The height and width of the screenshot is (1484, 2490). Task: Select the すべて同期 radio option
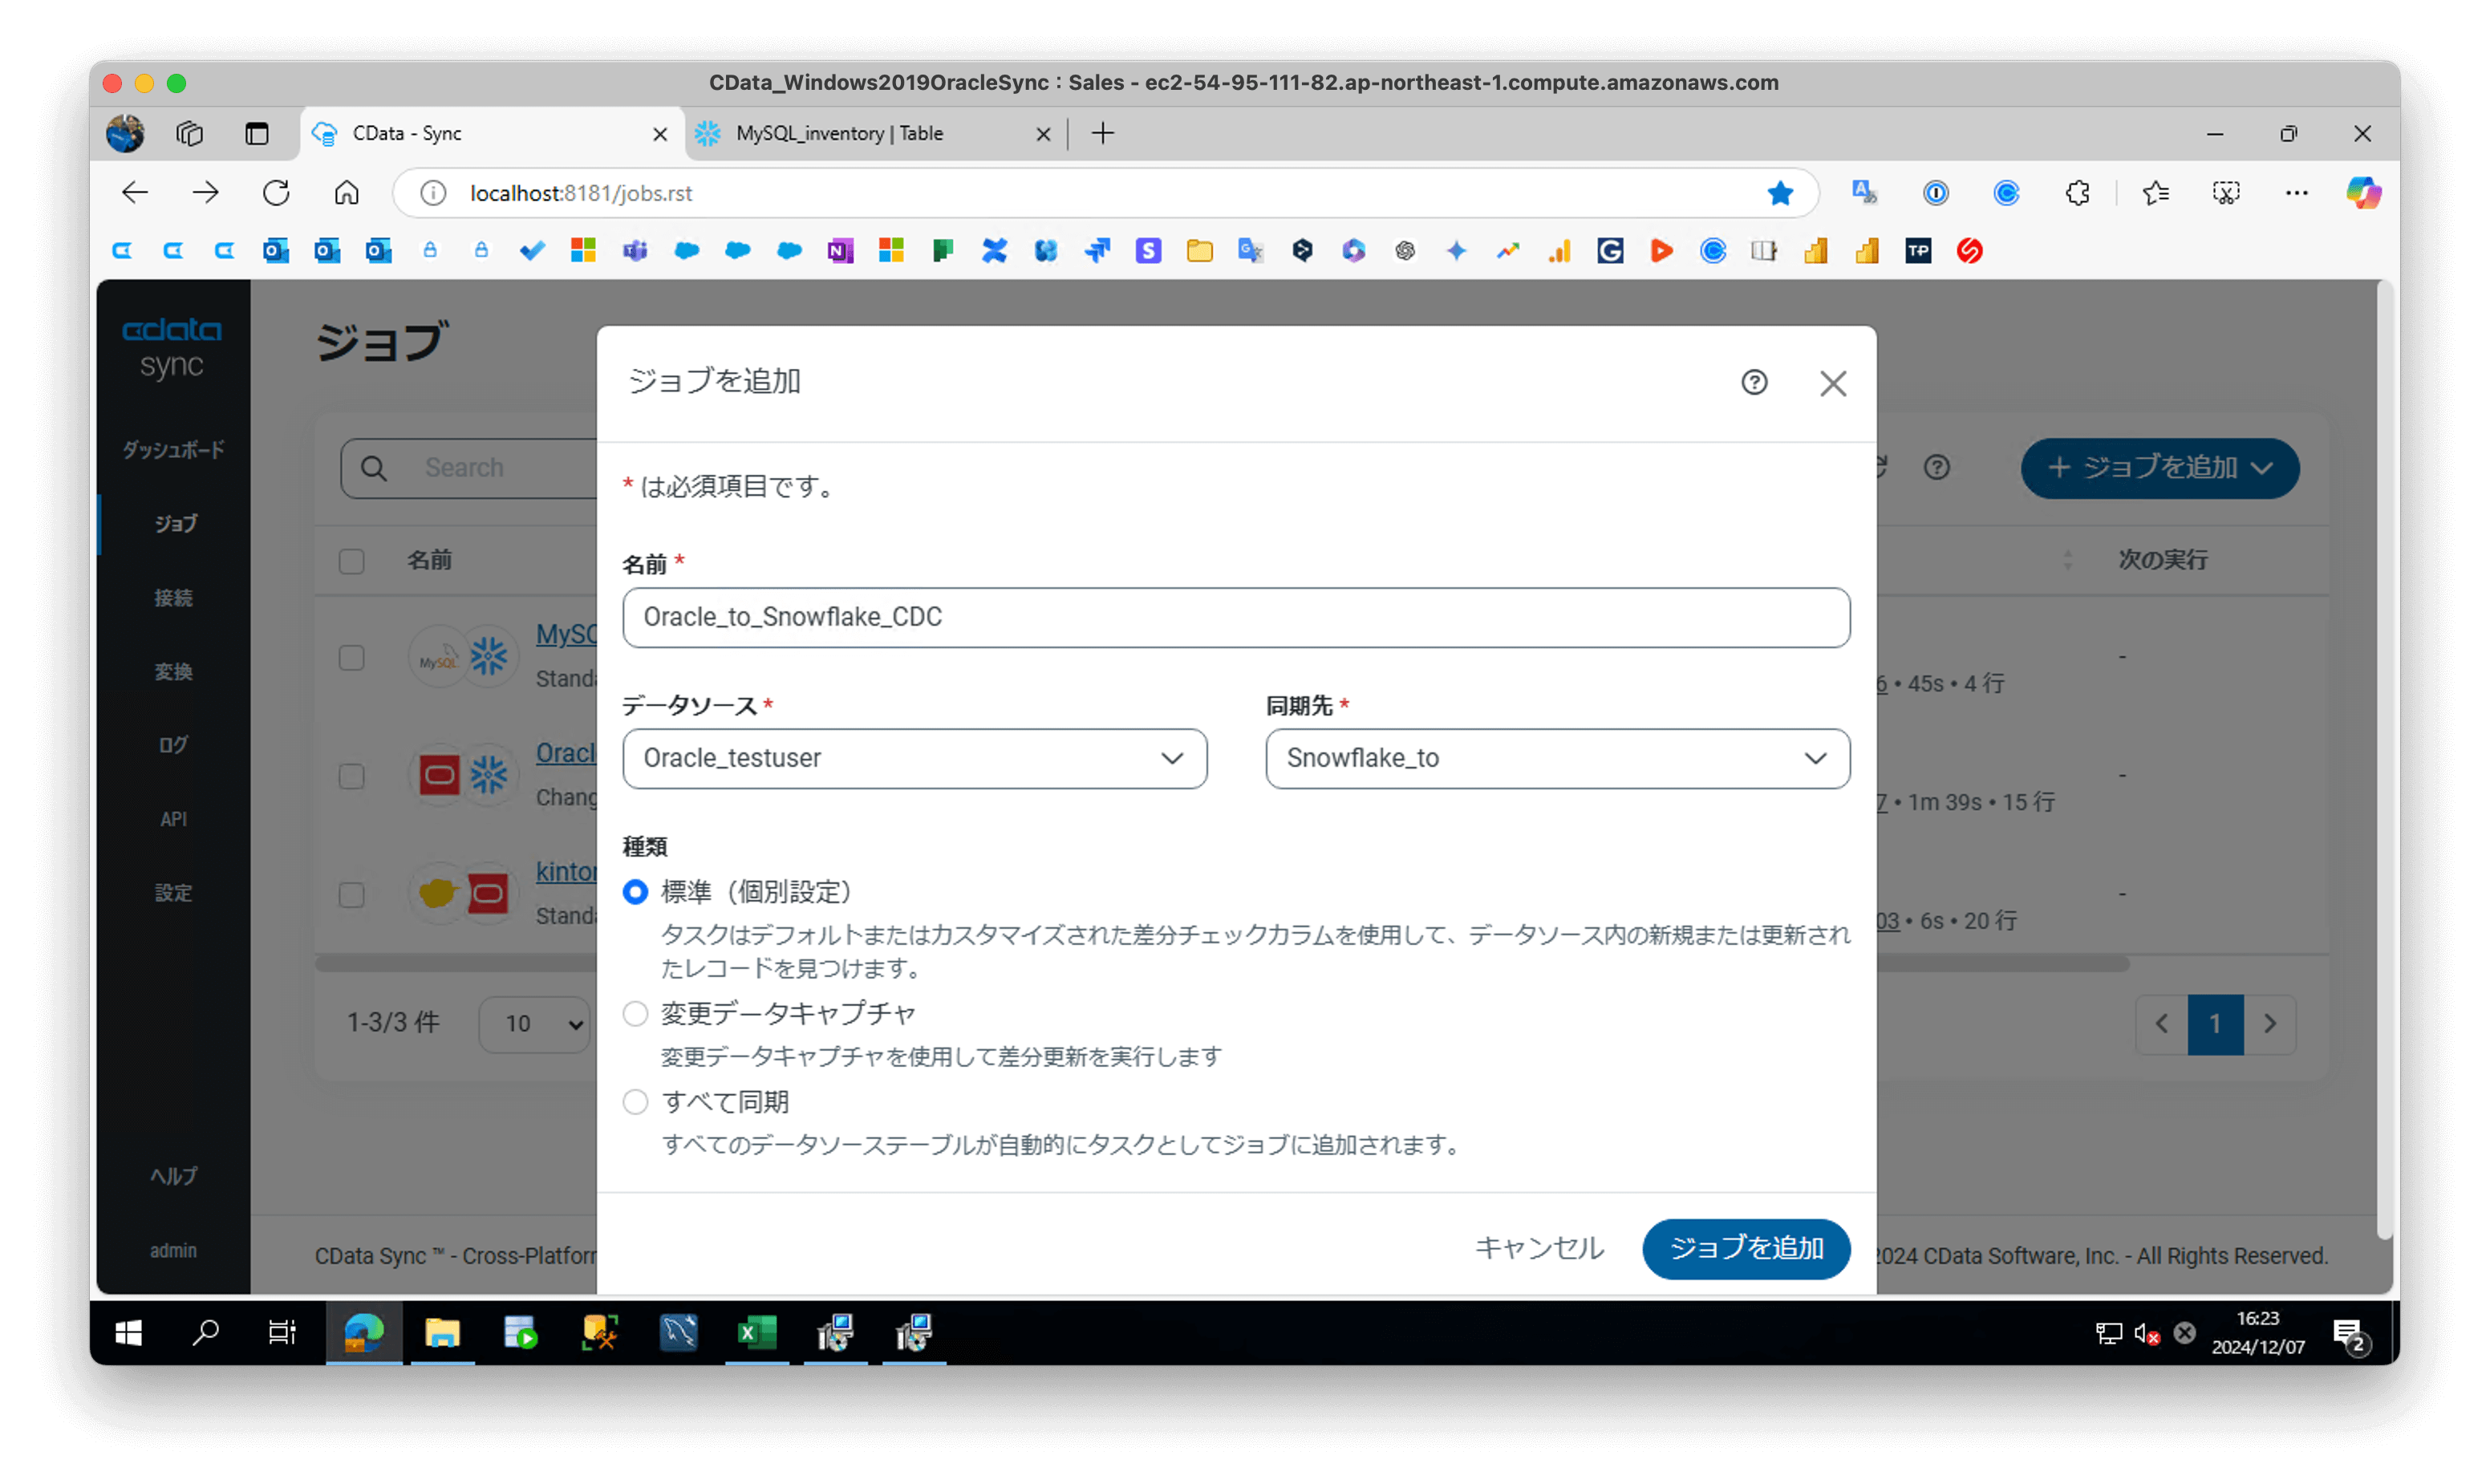(x=635, y=1102)
